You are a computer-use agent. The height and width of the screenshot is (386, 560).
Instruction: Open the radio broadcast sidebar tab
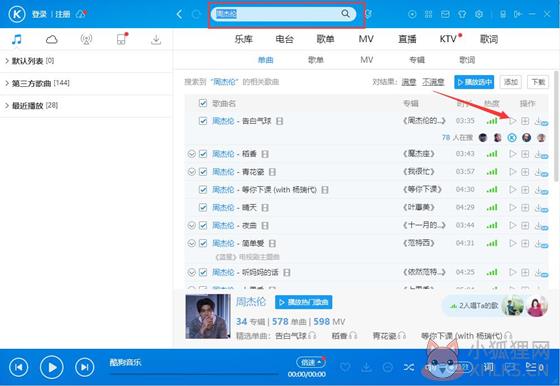86,39
